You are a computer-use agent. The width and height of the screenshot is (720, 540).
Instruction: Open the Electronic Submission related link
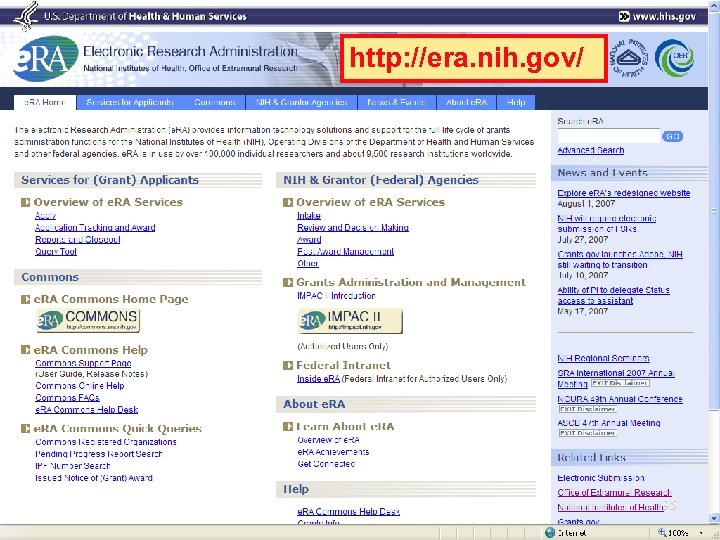601,478
